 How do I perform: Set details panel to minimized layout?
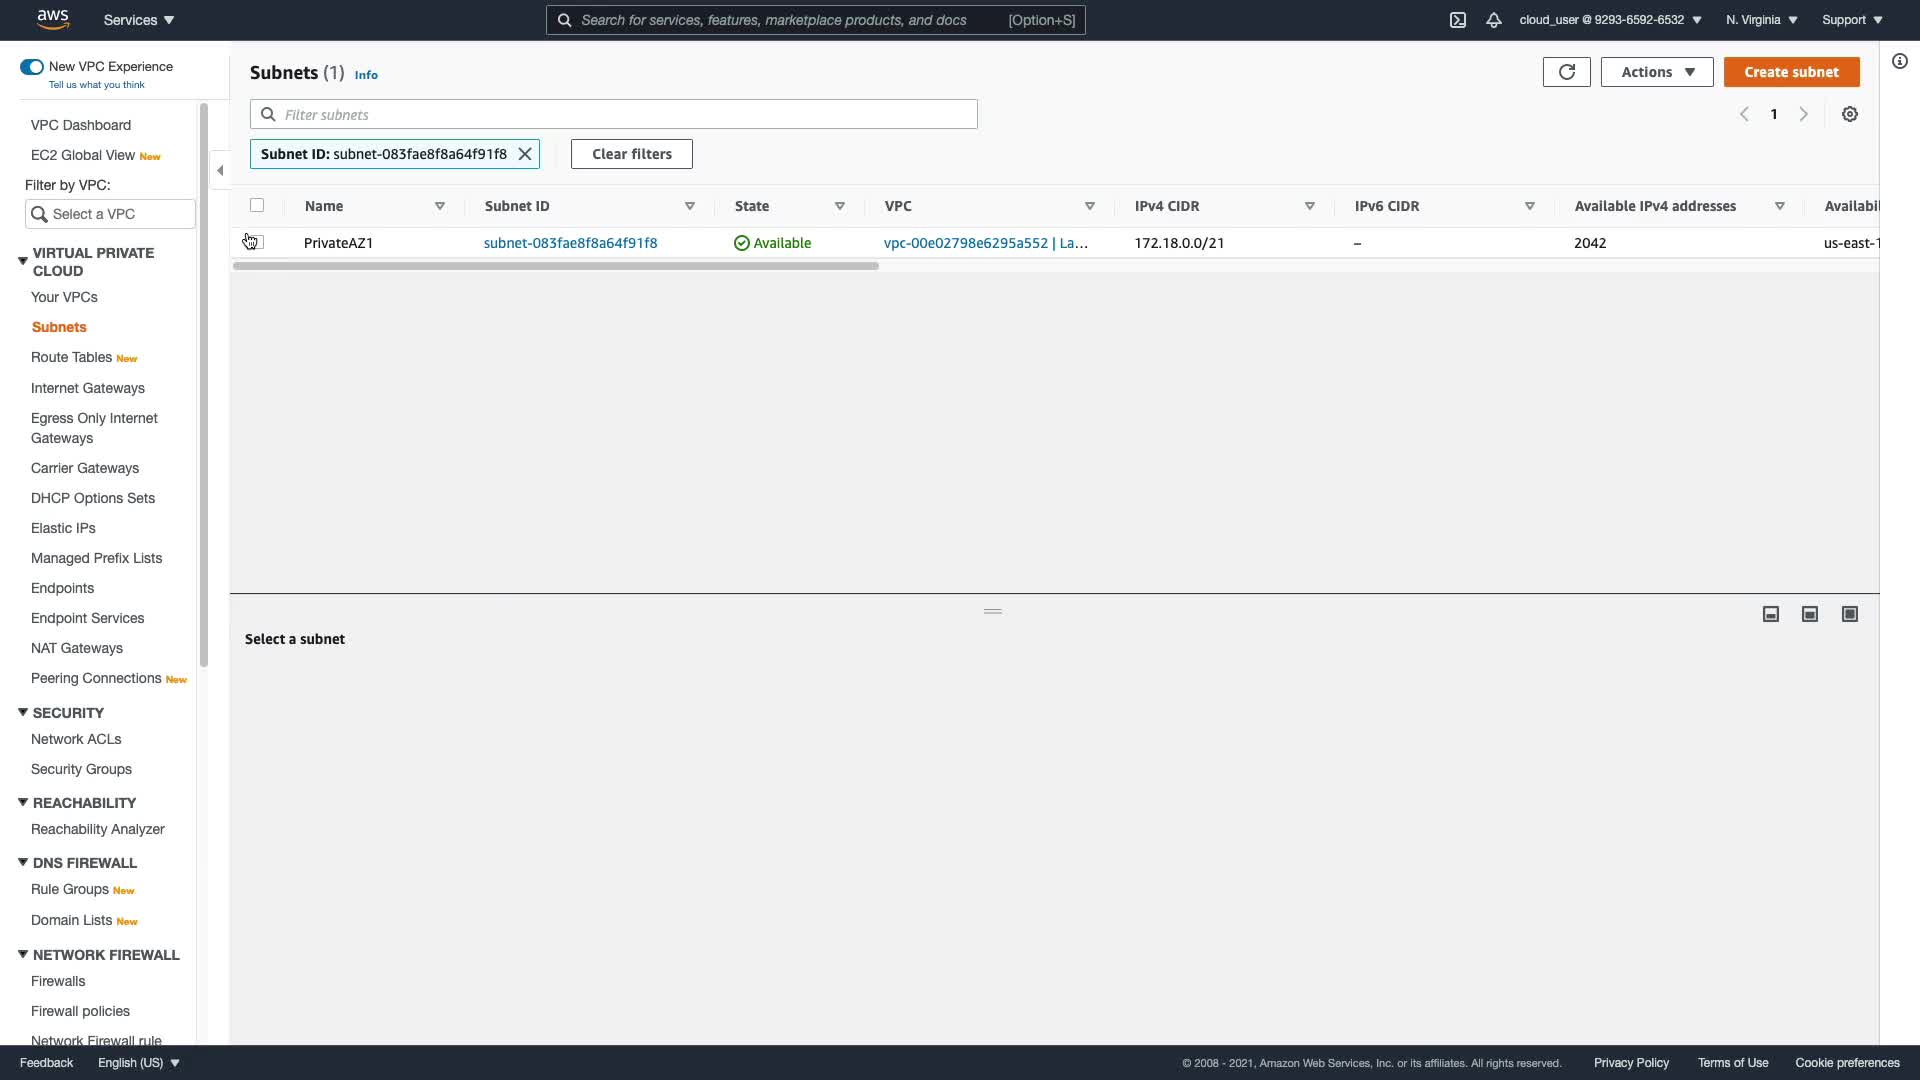(1771, 614)
